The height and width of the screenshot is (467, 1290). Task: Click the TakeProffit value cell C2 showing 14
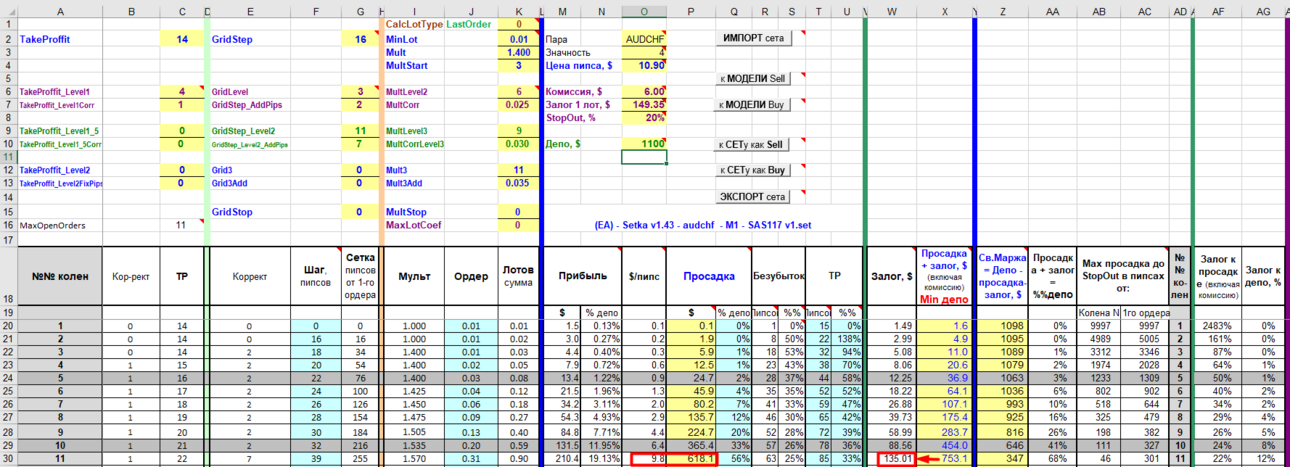coord(181,38)
